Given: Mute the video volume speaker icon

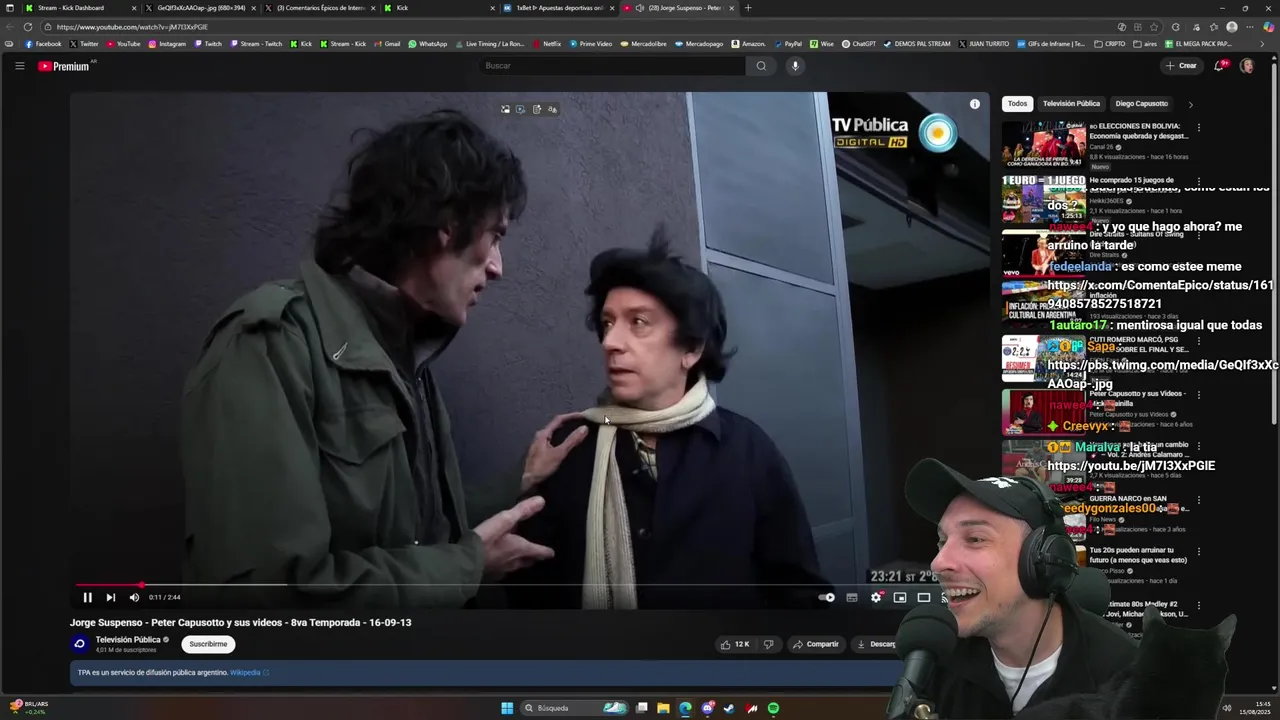Looking at the screenshot, I should tap(134, 597).
